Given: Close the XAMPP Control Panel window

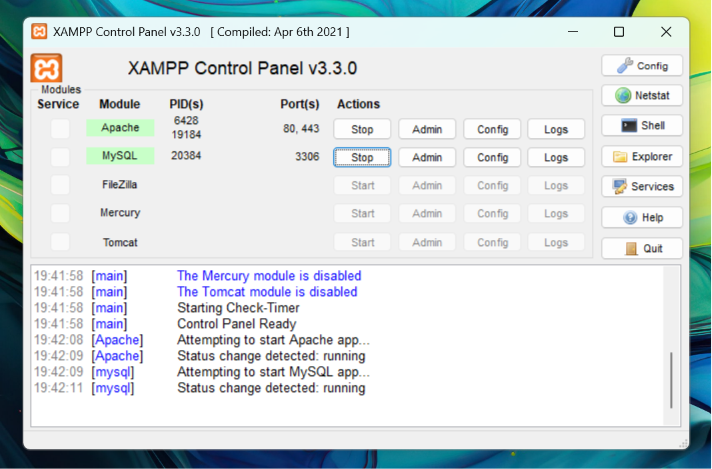Looking at the screenshot, I should coord(666,32).
